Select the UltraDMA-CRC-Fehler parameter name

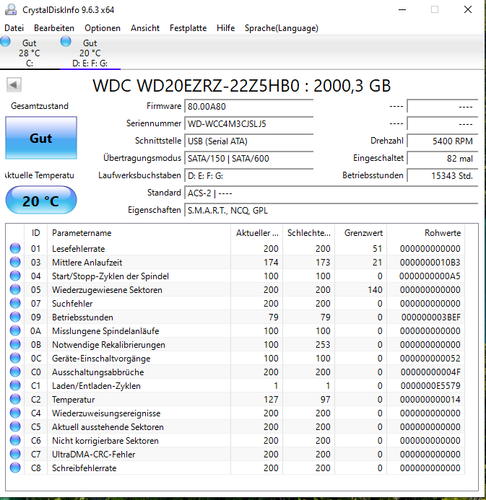pyautogui.click(x=94, y=454)
